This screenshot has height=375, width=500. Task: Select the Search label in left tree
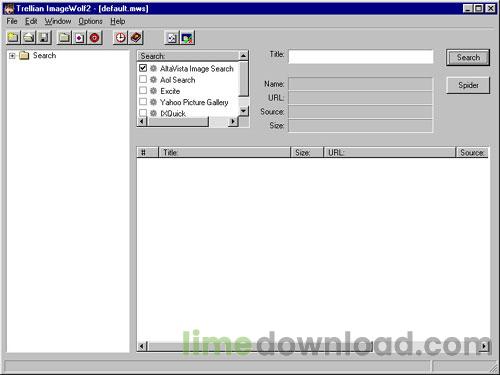(44, 56)
